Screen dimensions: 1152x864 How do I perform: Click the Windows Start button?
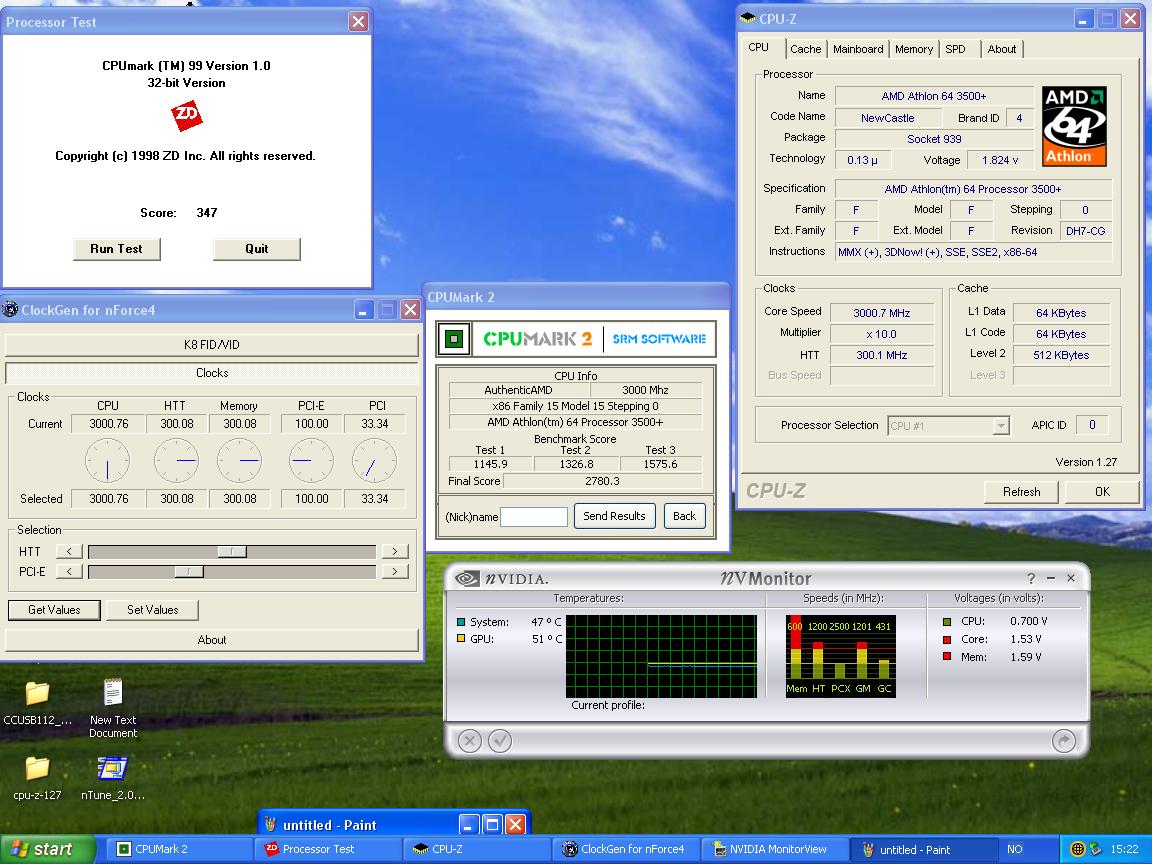pos(46,849)
